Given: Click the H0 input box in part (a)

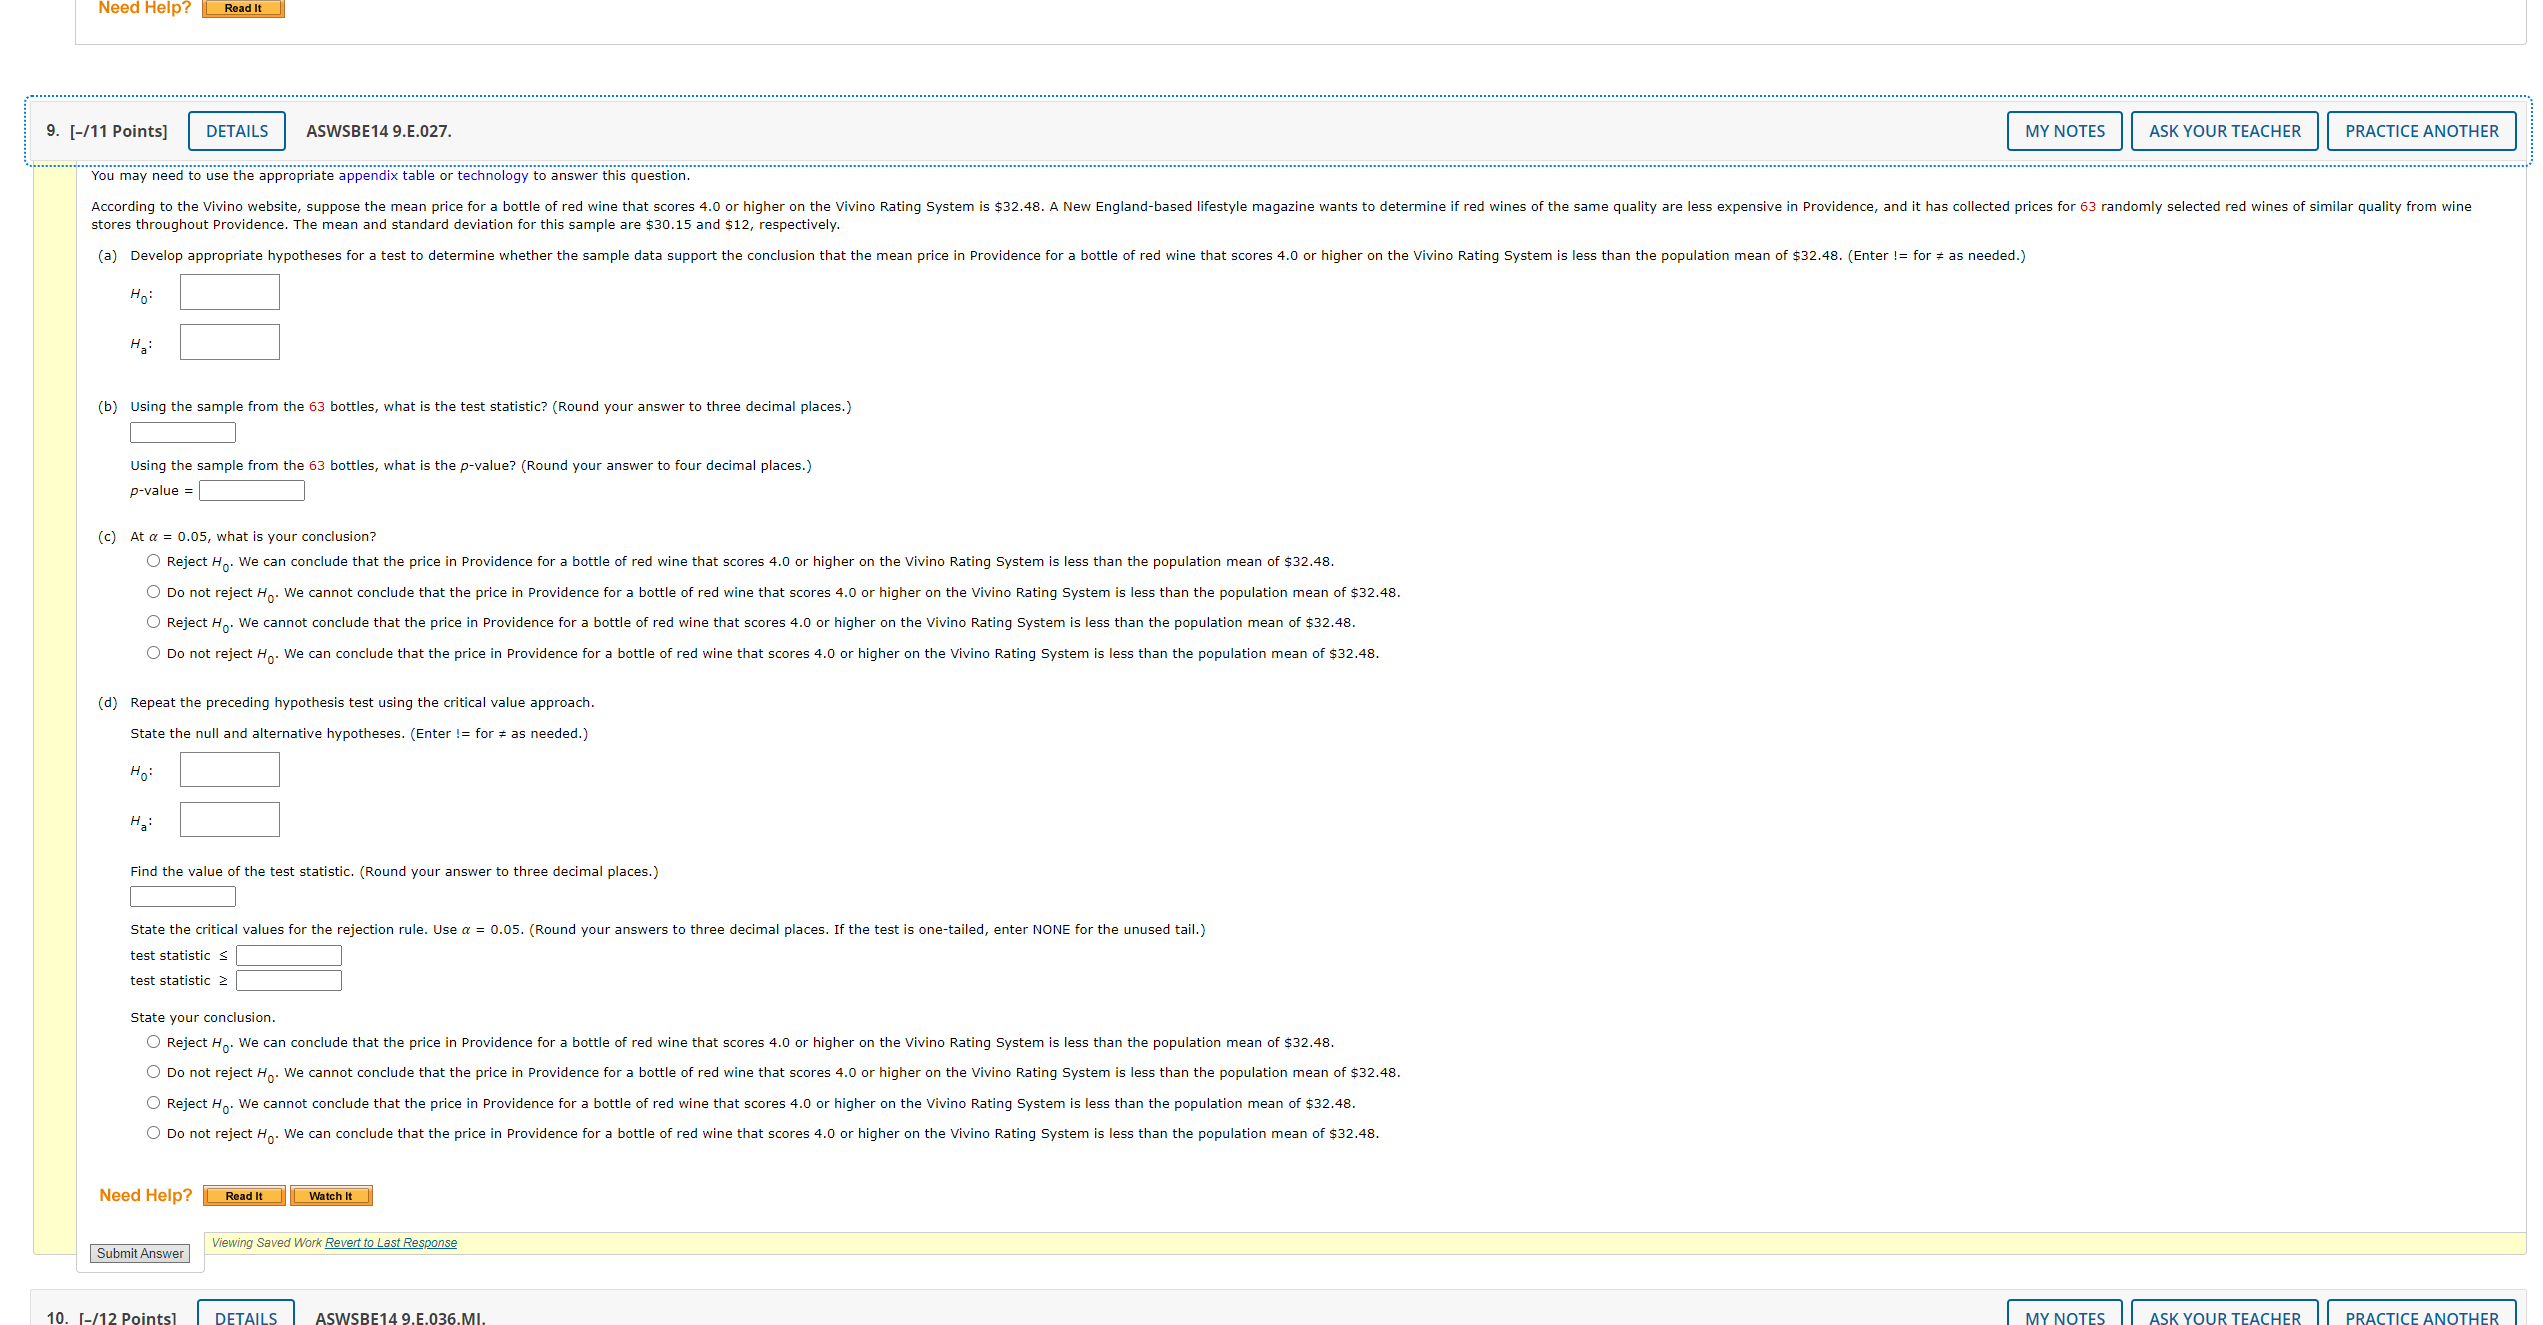Looking at the screenshot, I should [x=230, y=292].
